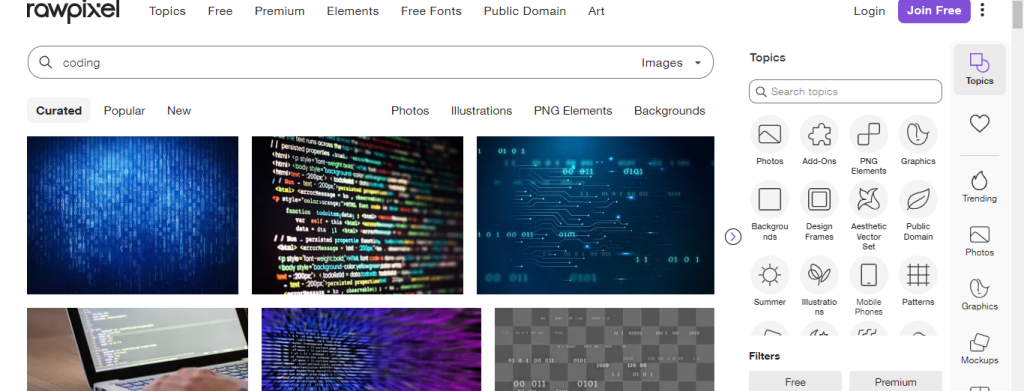Select the PNG Elements topic icon
1024x391 pixels.
click(869, 134)
